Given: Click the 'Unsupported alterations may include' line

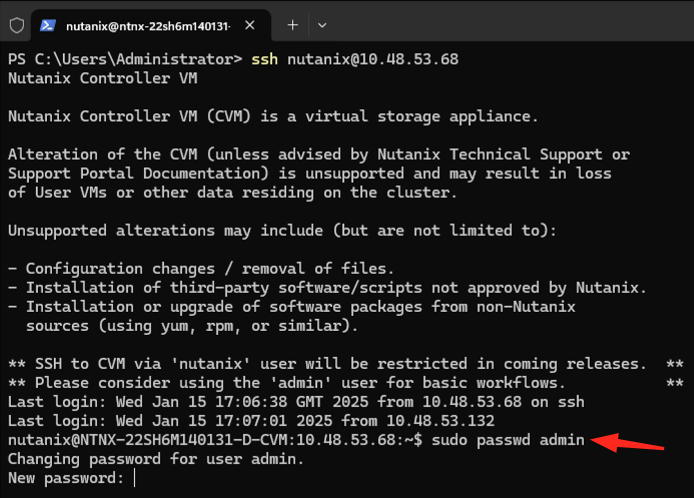Looking at the screenshot, I should (x=281, y=231).
